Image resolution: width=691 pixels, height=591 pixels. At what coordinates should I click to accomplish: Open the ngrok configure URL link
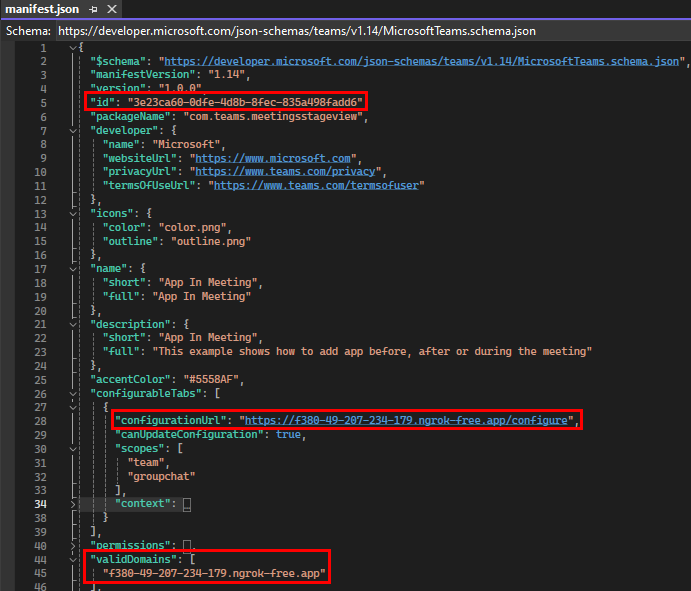406,420
